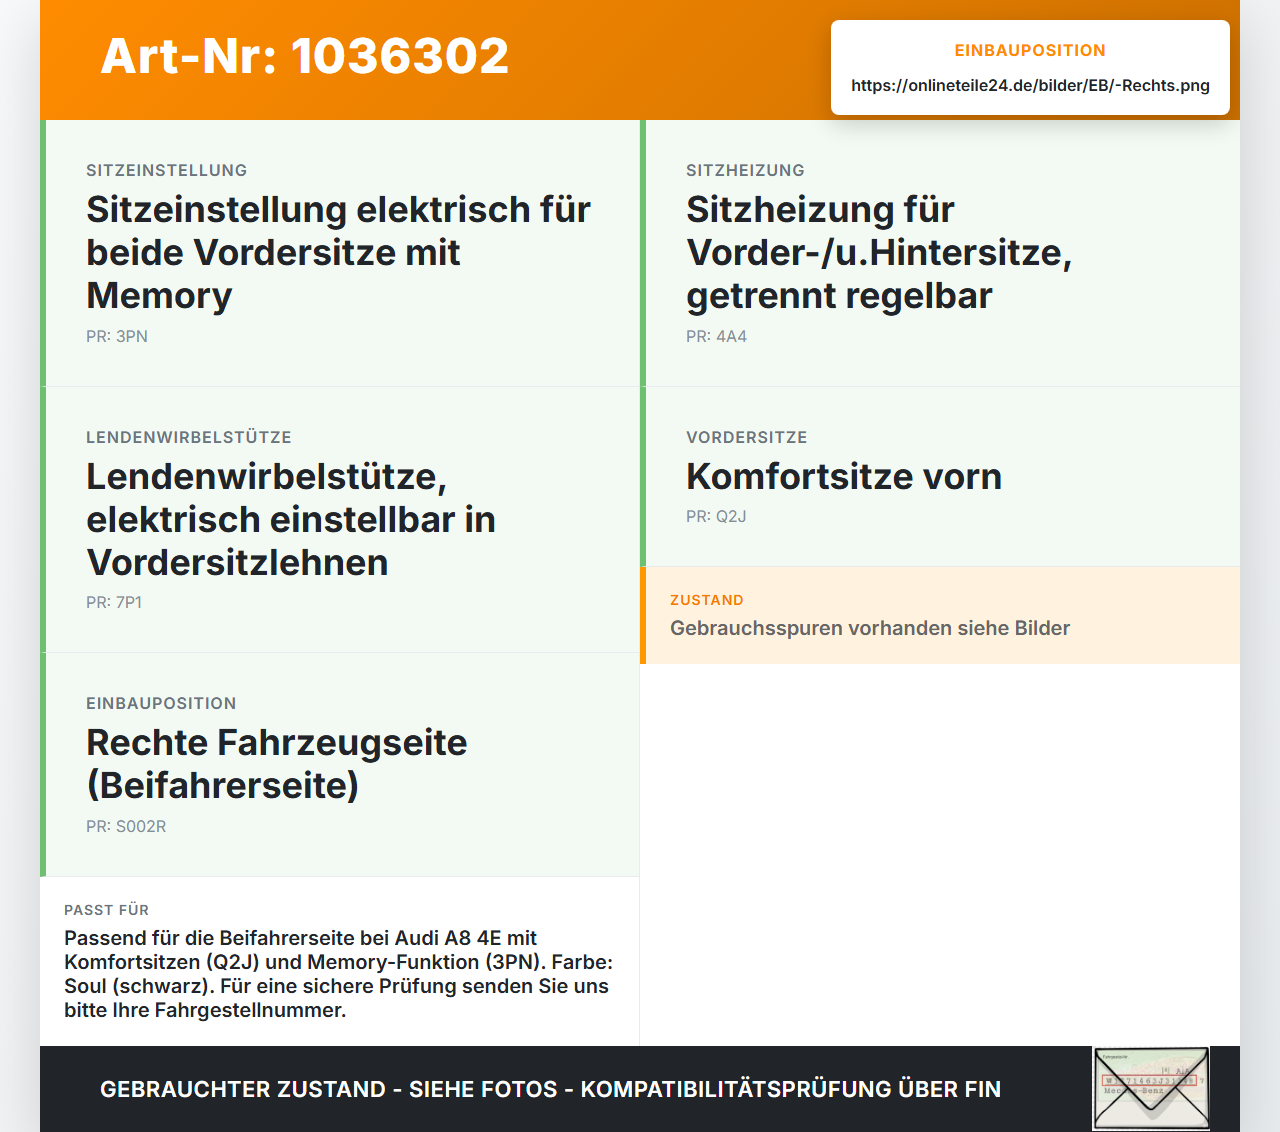Click the 'Komfortsitze vorn' title
The image size is (1280, 1132).
point(844,476)
